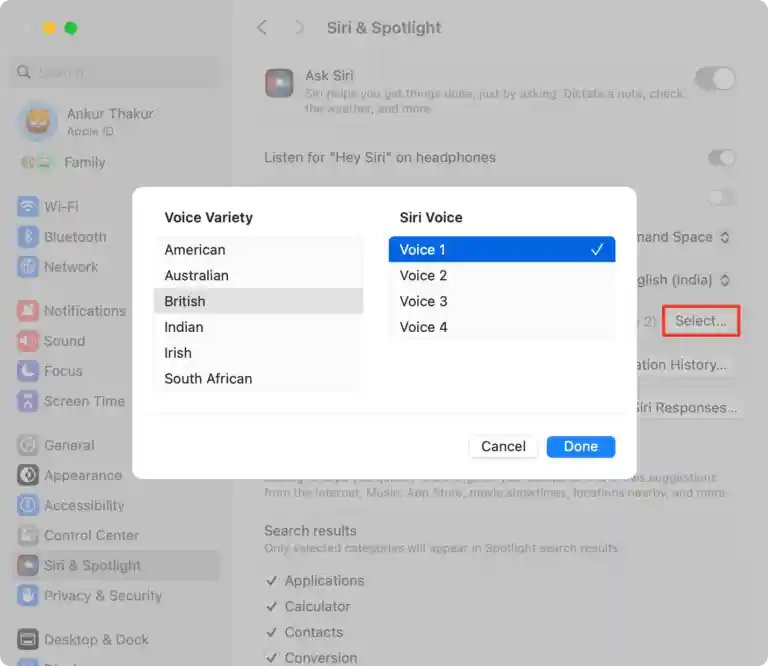Click the Done button

point(580,447)
